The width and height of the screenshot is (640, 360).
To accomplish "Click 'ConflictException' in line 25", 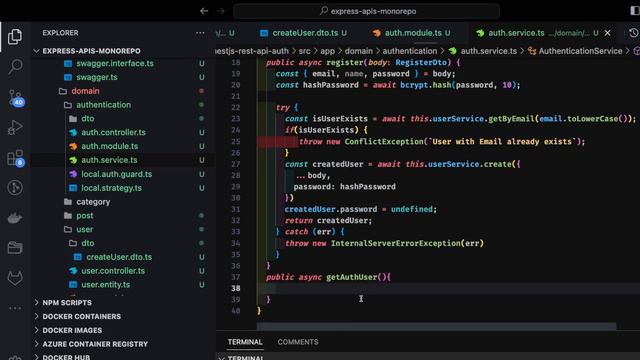I will pos(384,142).
